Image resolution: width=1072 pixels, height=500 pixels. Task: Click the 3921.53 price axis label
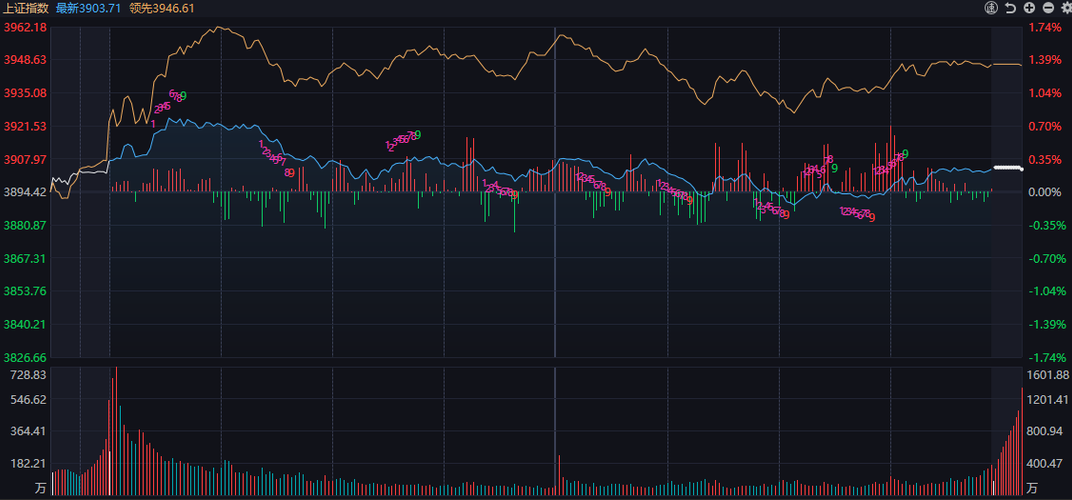click(x=25, y=126)
